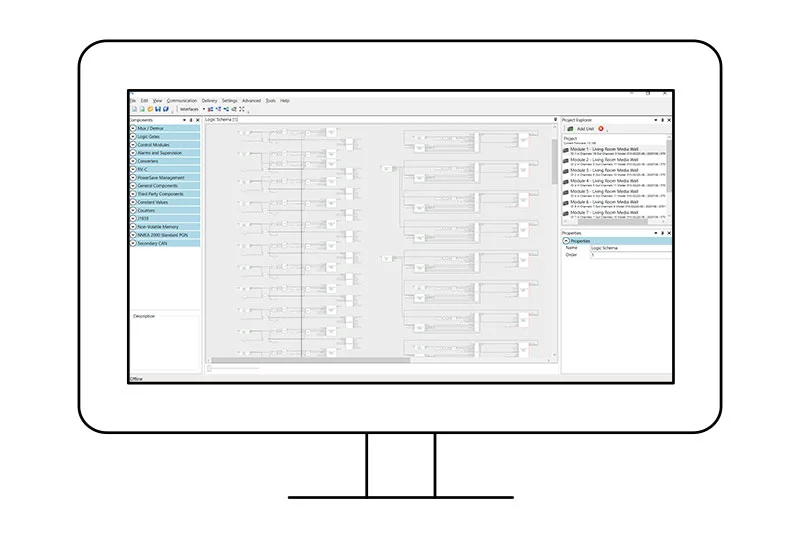Expand Alarms and Supervision category

(133, 153)
